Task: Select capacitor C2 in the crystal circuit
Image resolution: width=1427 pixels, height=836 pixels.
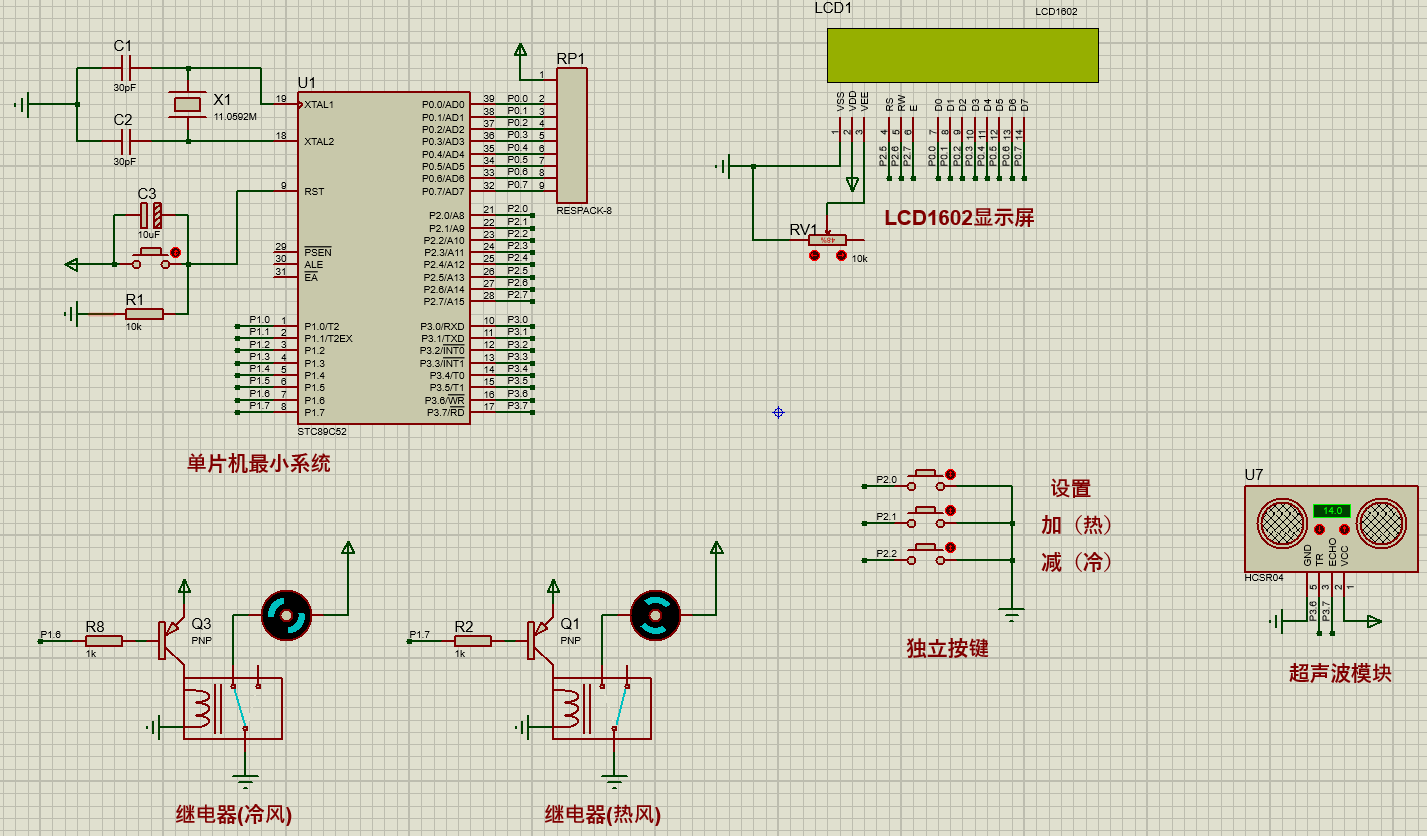Action: click(x=125, y=141)
